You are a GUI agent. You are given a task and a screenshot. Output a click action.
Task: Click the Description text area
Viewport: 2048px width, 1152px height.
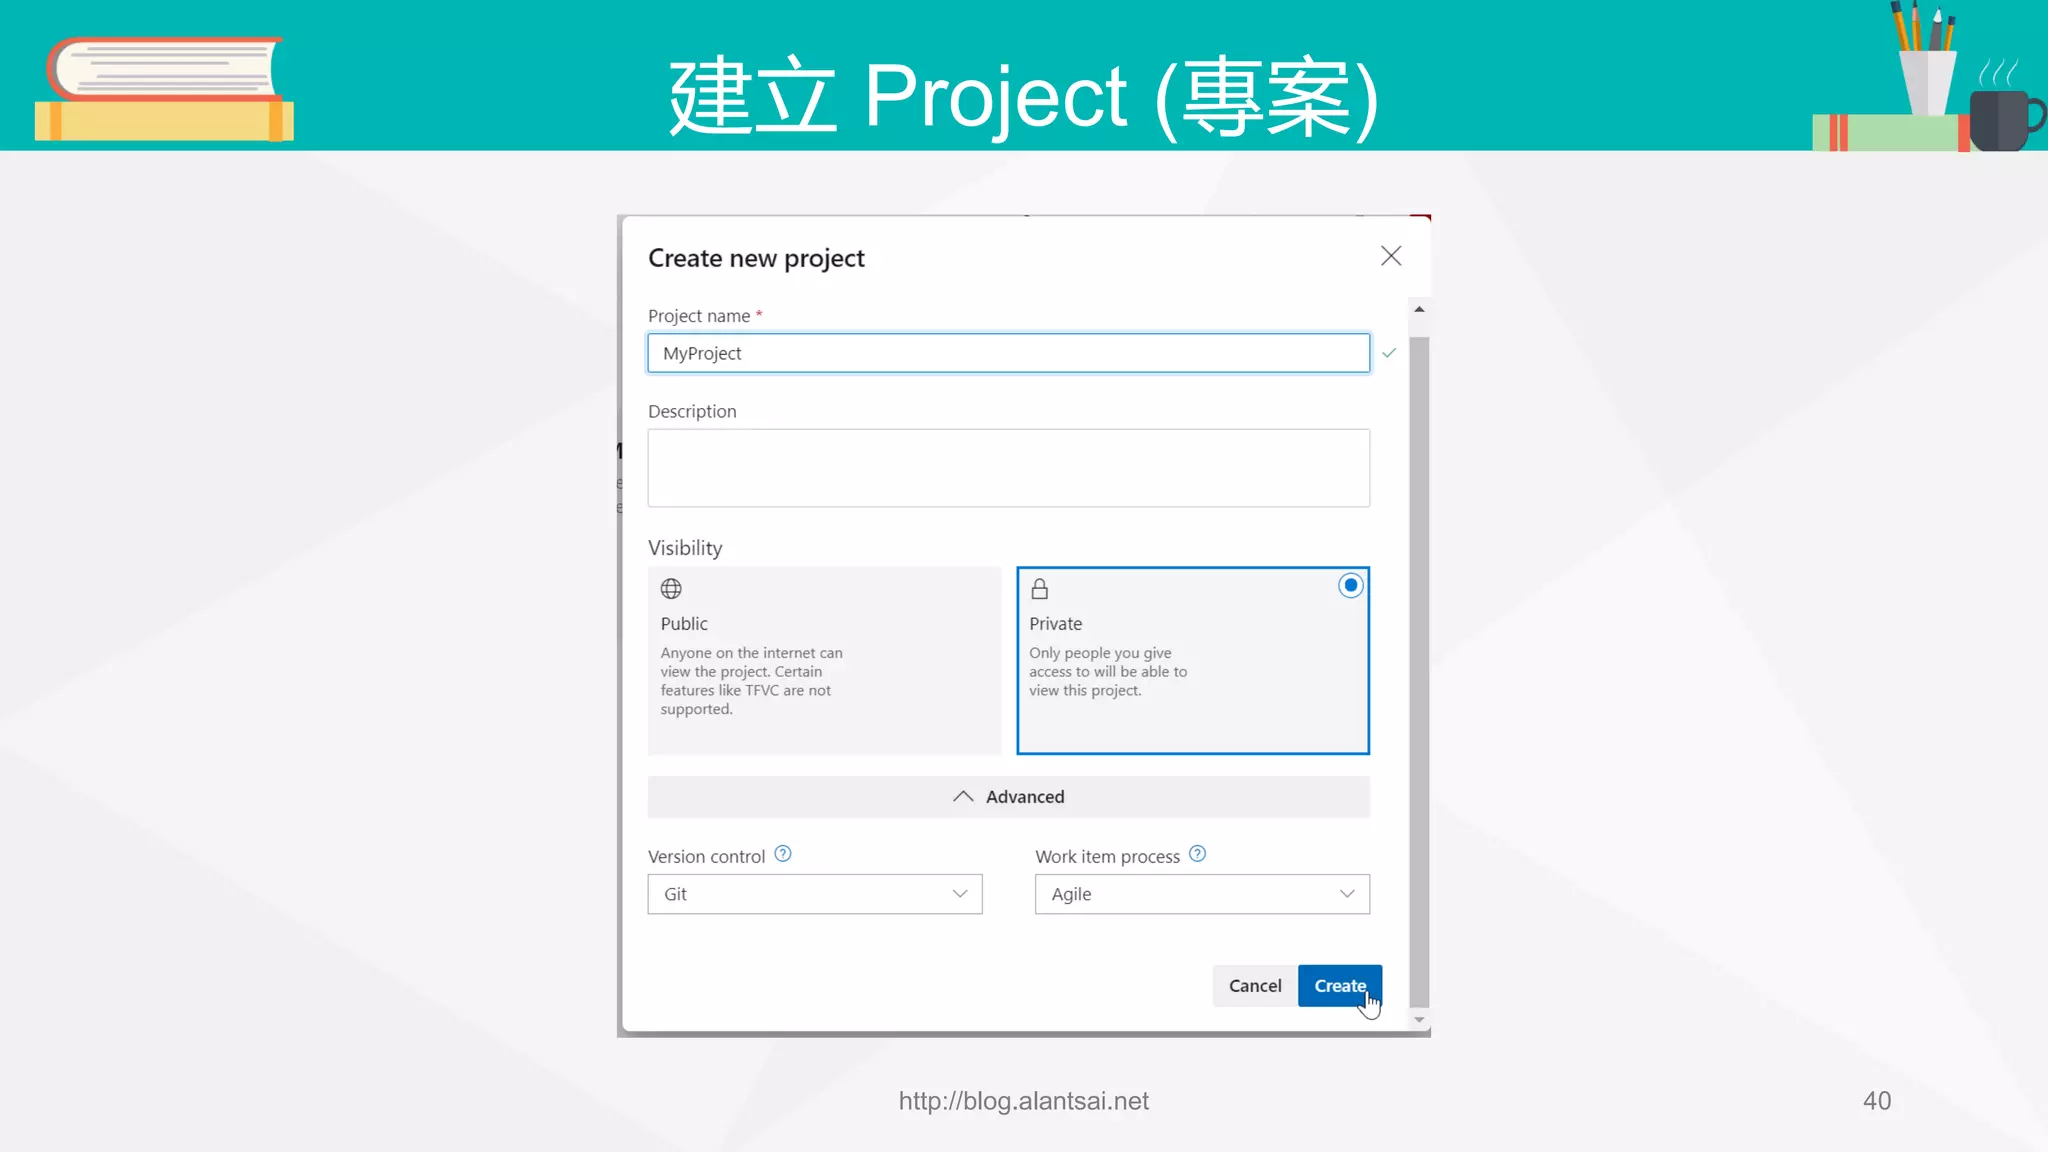tap(1008, 468)
